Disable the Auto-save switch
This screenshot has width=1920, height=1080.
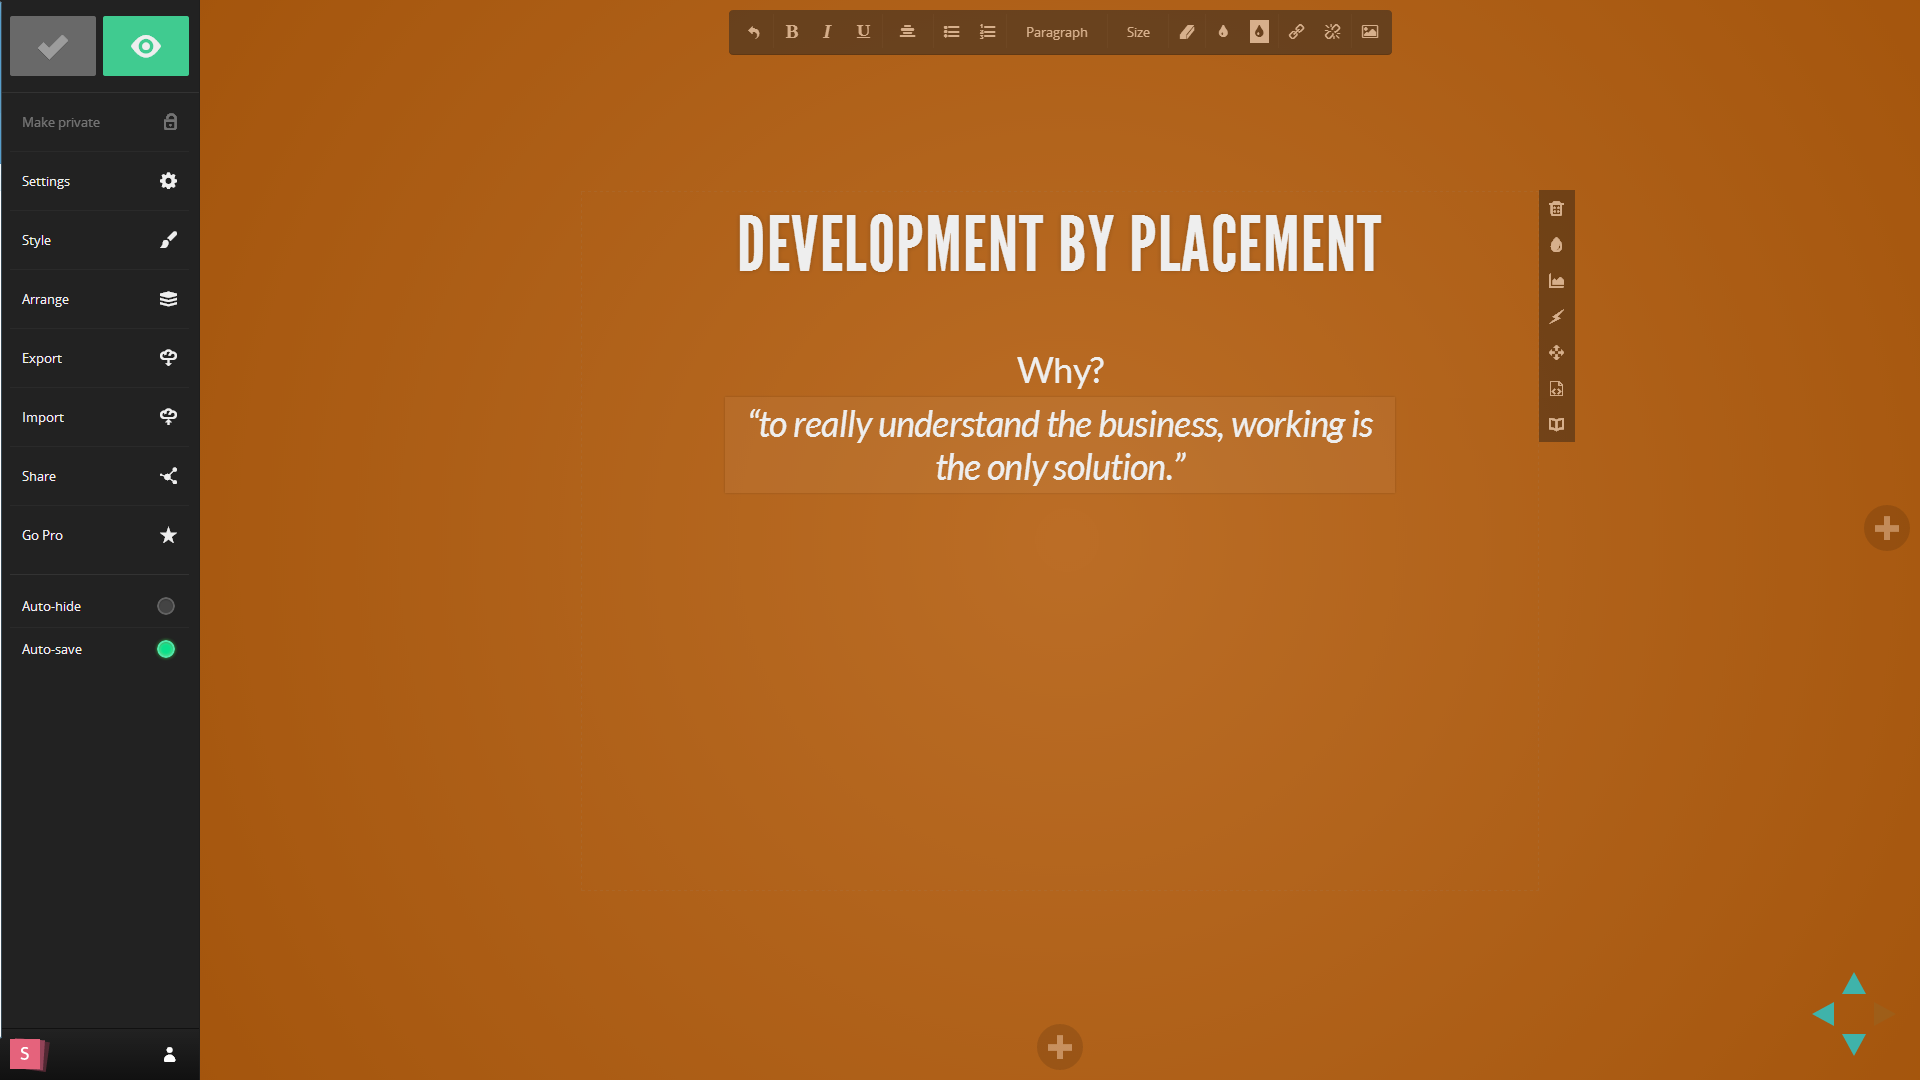tap(166, 649)
